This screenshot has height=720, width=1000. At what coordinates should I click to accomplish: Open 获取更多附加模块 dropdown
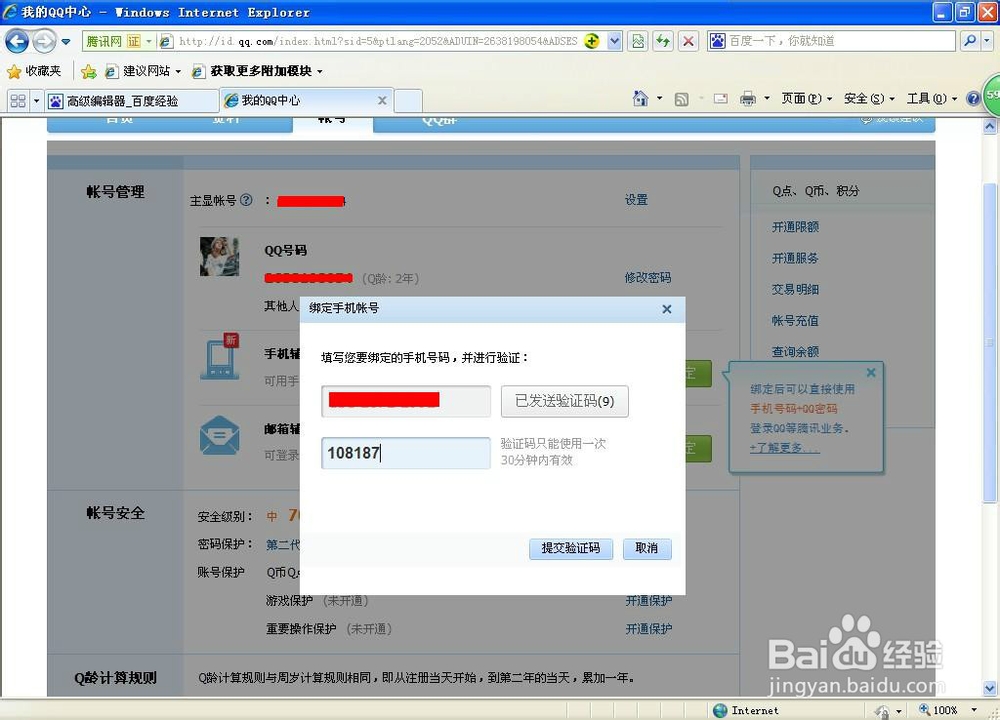tap(258, 71)
